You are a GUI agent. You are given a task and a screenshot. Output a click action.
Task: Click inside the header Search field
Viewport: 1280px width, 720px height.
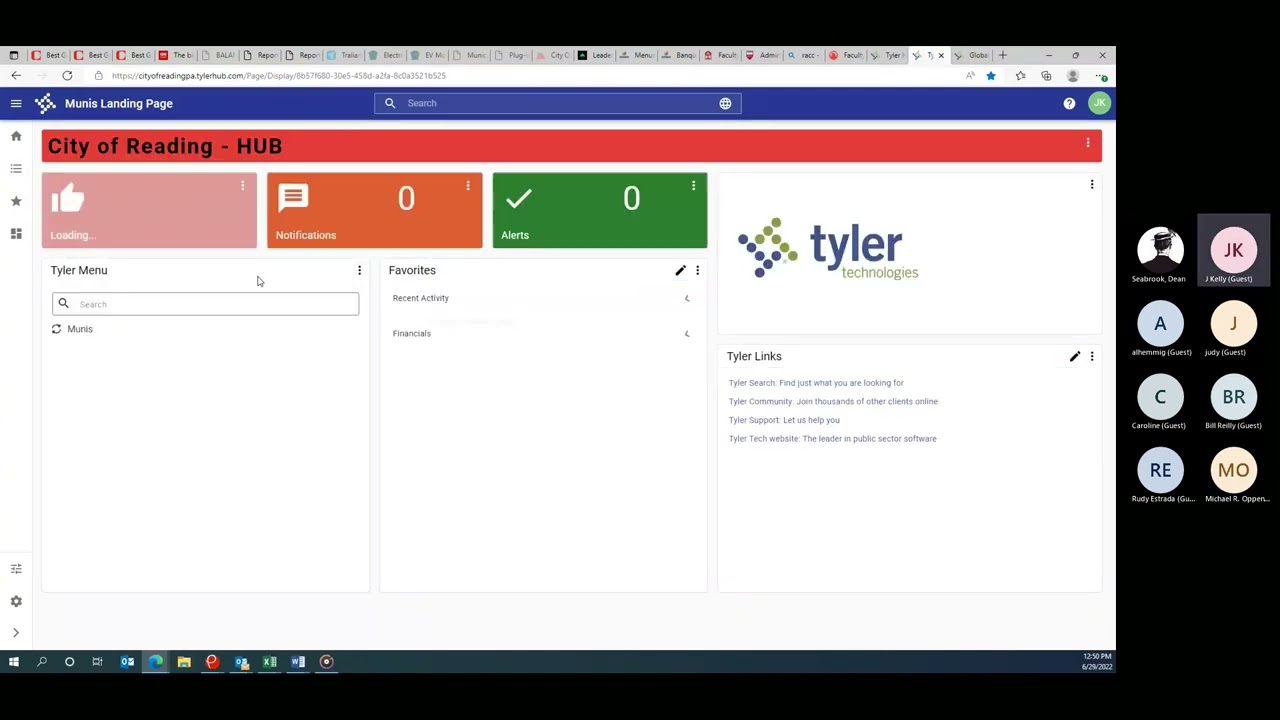(x=558, y=103)
